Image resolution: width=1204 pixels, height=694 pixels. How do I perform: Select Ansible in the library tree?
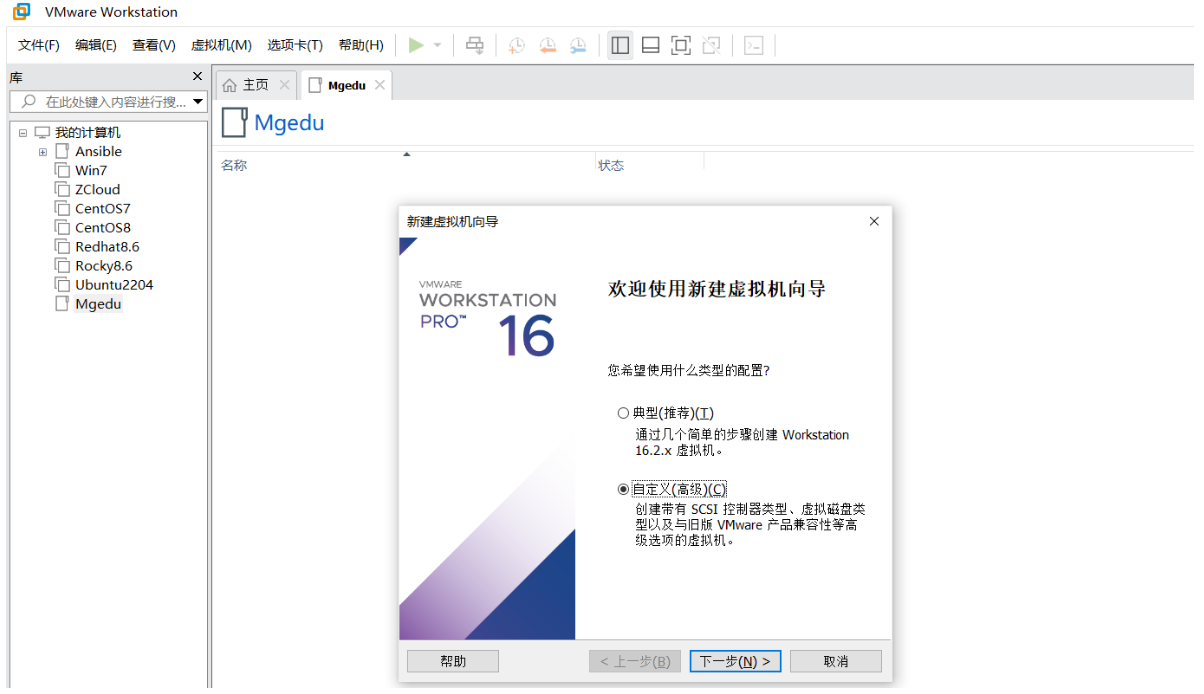click(98, 151)
